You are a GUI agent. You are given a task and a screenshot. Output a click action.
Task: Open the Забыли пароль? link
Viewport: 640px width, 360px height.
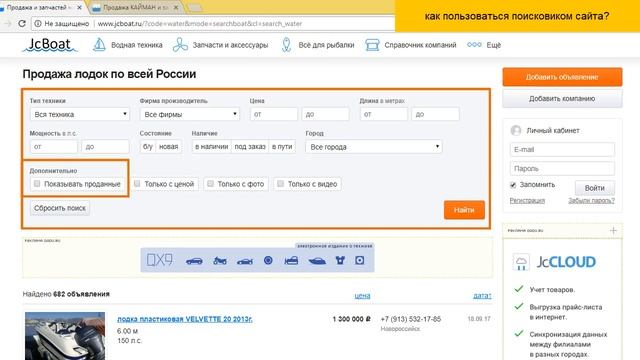(x=591, y=200)
